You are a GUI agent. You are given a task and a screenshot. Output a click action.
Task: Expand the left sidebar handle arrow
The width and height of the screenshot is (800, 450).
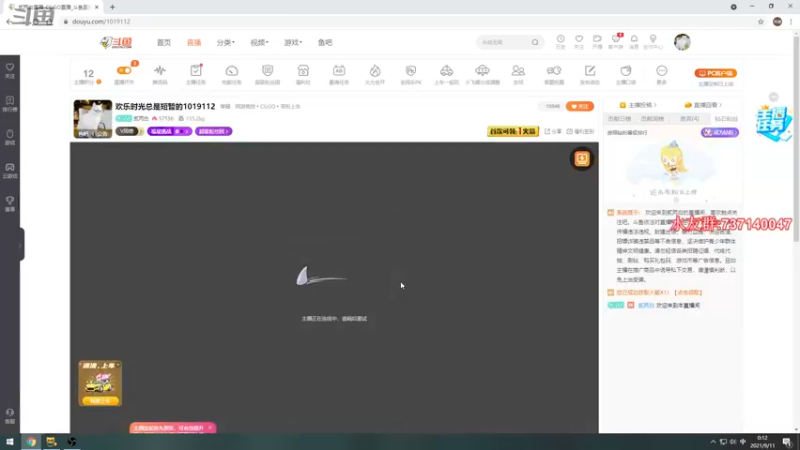pos(20,245)
